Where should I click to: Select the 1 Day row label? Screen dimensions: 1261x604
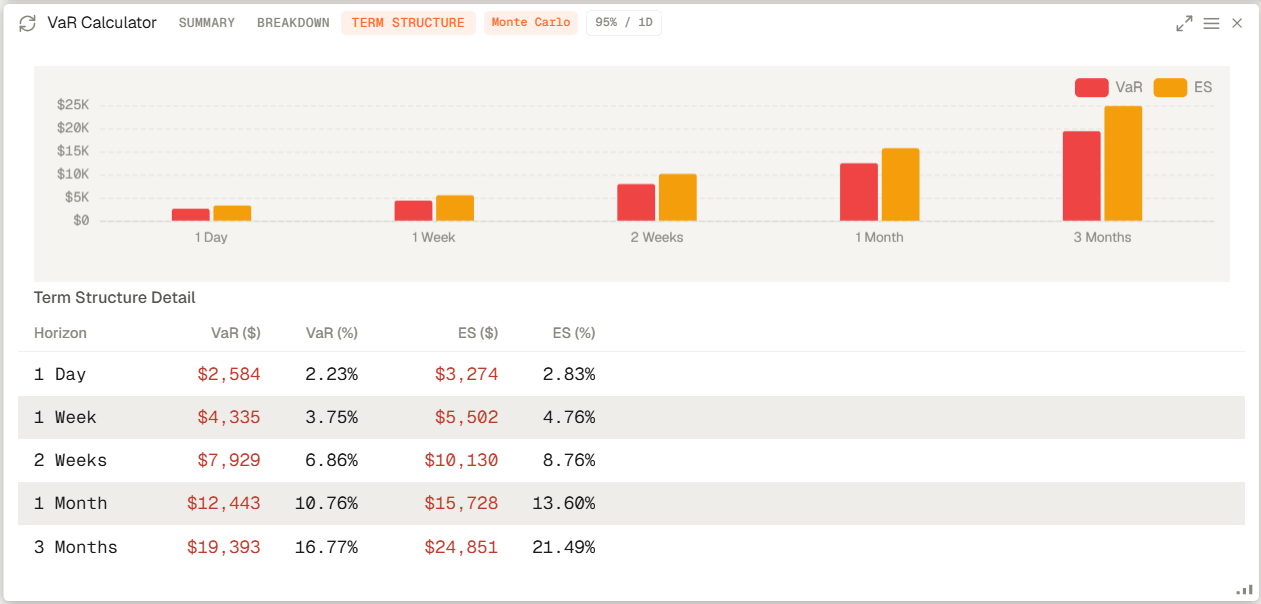click(60, 374)
